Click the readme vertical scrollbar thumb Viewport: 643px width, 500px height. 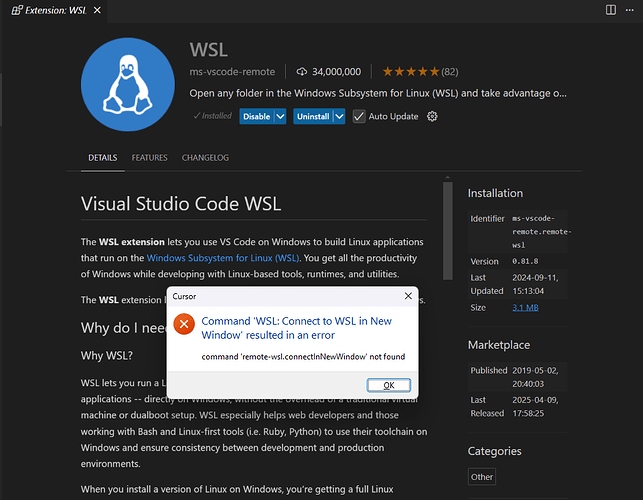coord(448,231)
